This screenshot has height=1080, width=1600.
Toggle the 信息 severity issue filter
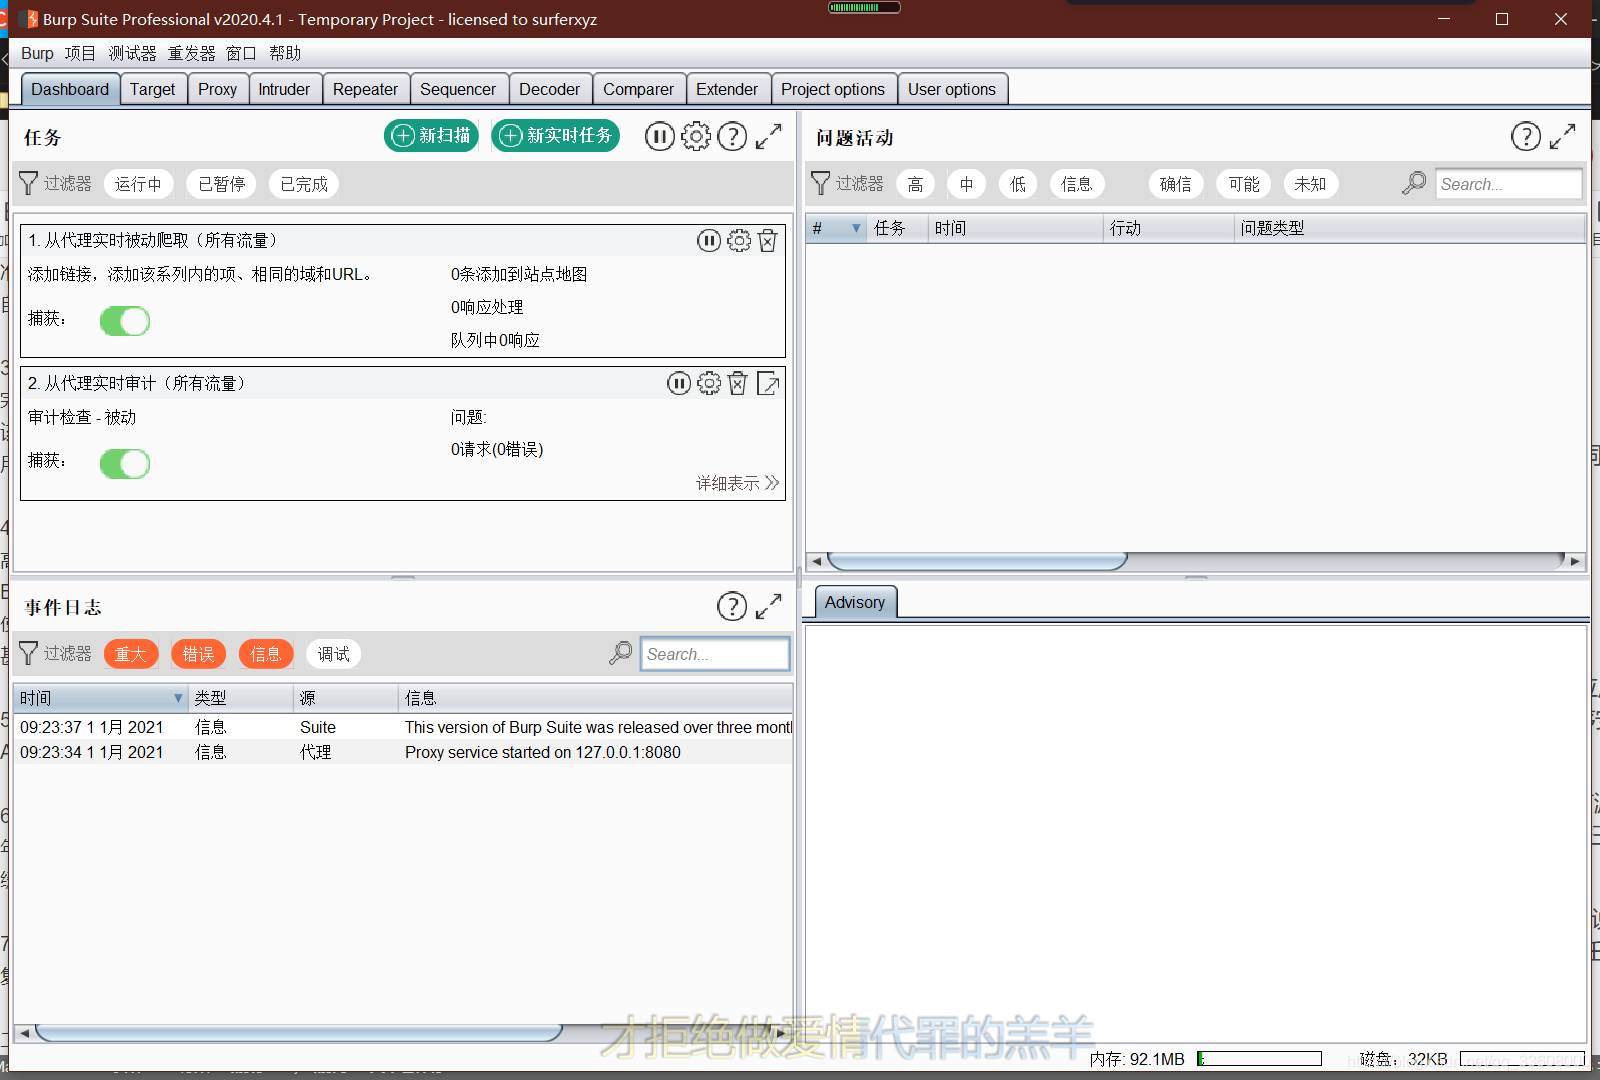(x=1077, y=184)
